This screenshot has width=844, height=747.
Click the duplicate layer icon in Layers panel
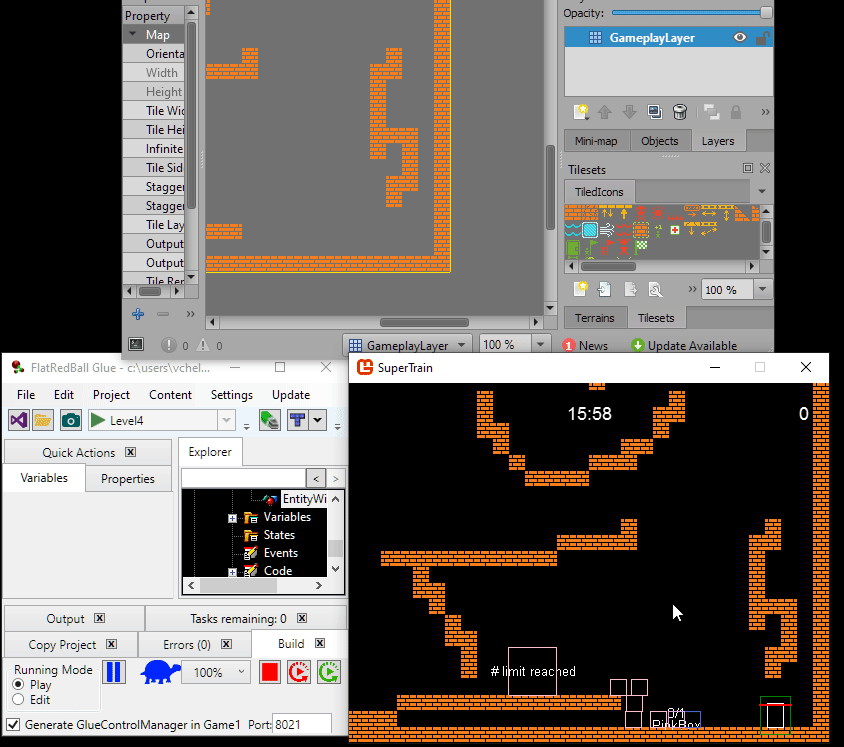click(654, 112)
